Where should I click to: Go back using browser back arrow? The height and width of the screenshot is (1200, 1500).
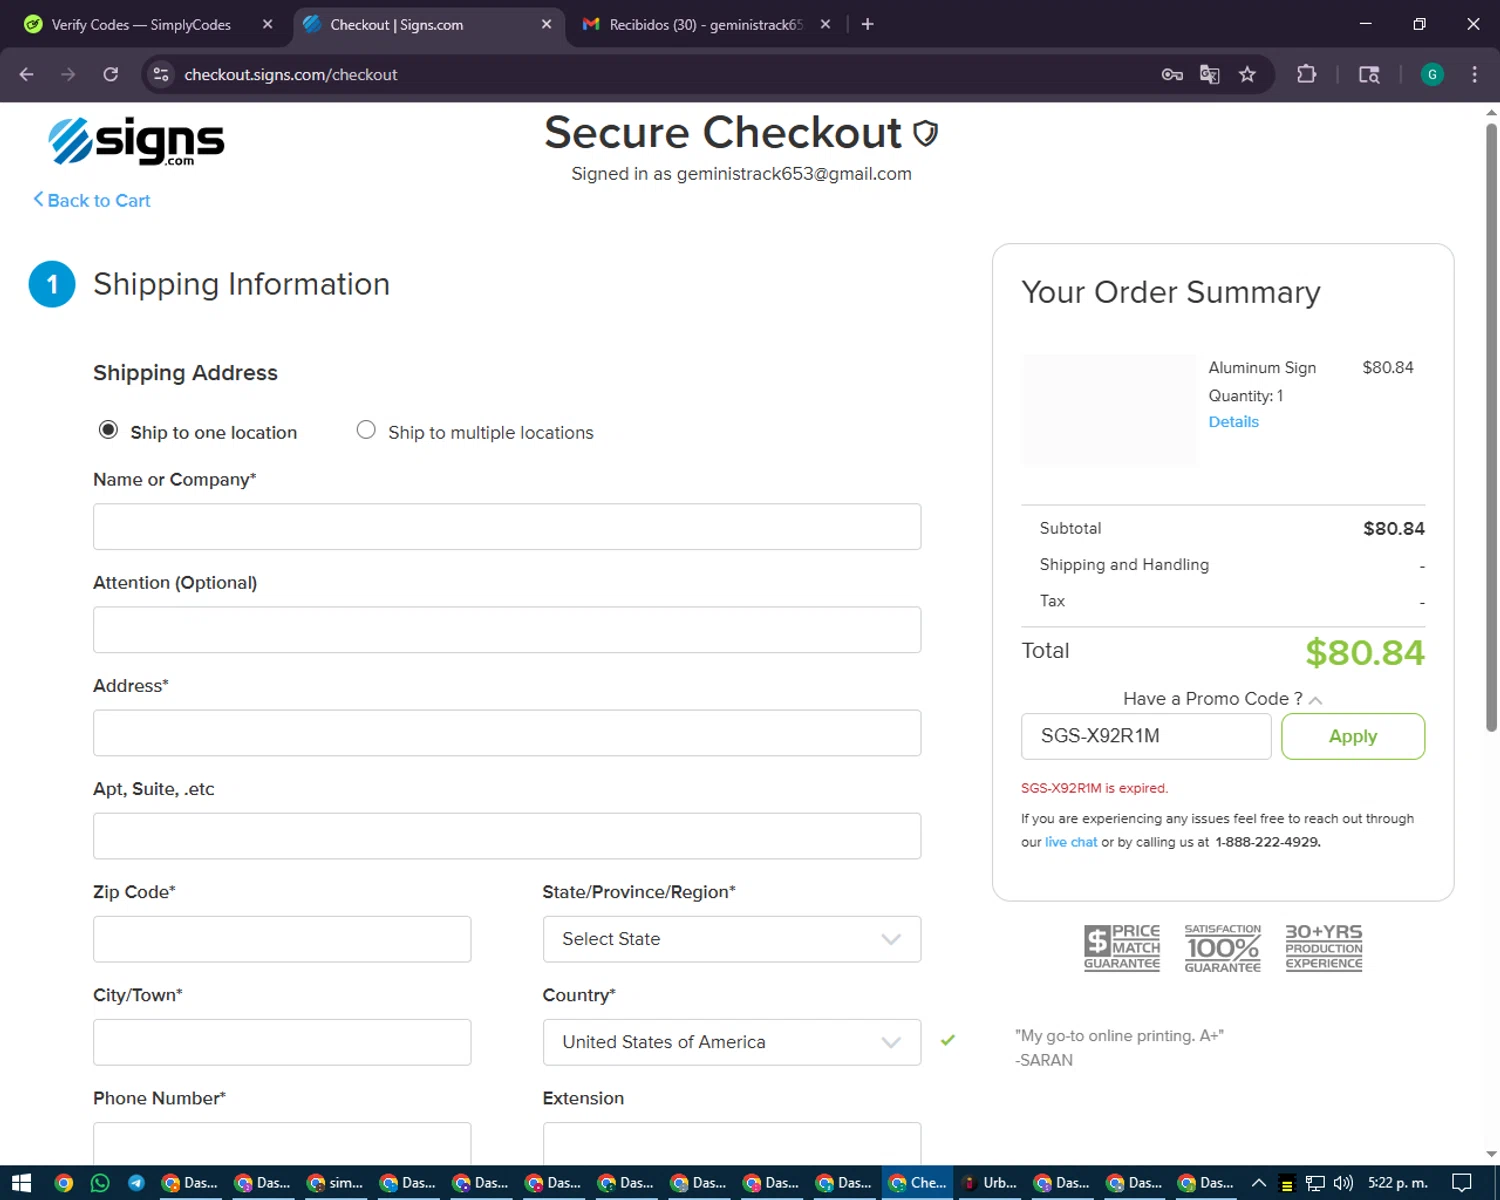[27, 74]
